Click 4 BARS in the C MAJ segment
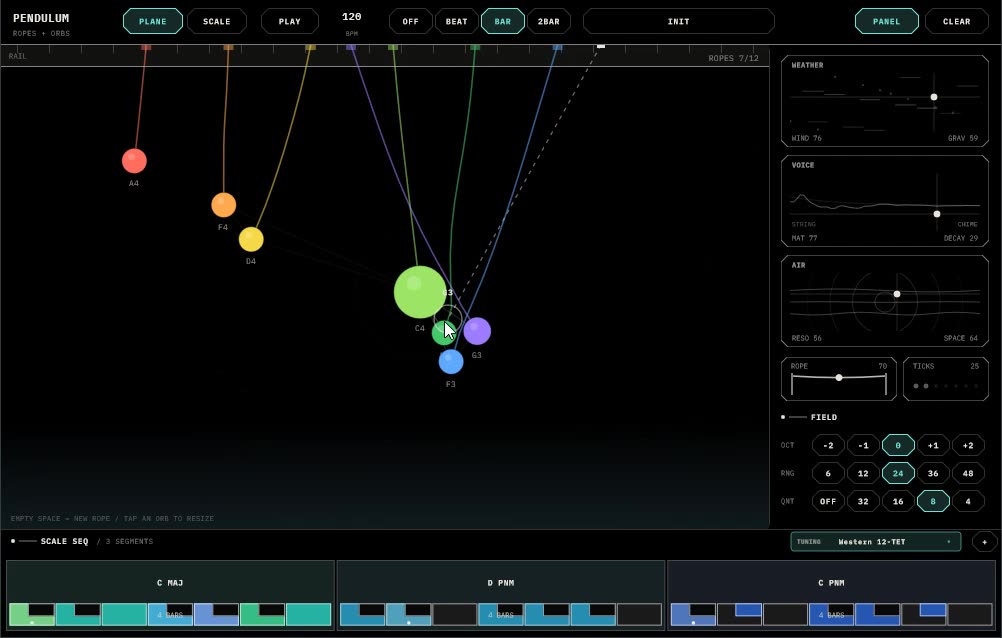1002x638 pixels. (170, 615)
